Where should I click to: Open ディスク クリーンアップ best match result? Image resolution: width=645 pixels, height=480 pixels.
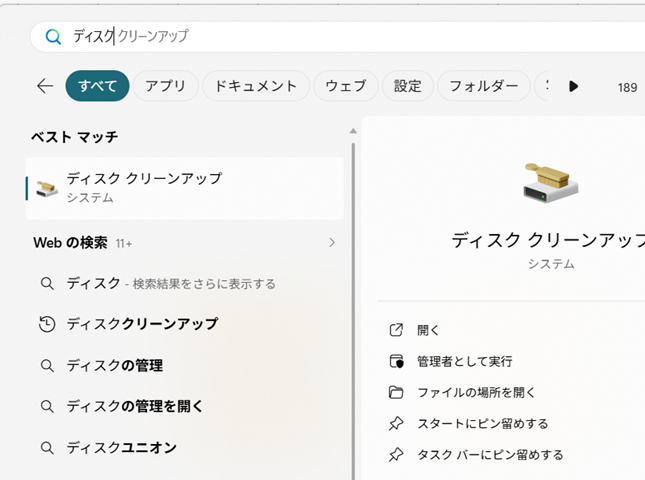click(185, 188)
